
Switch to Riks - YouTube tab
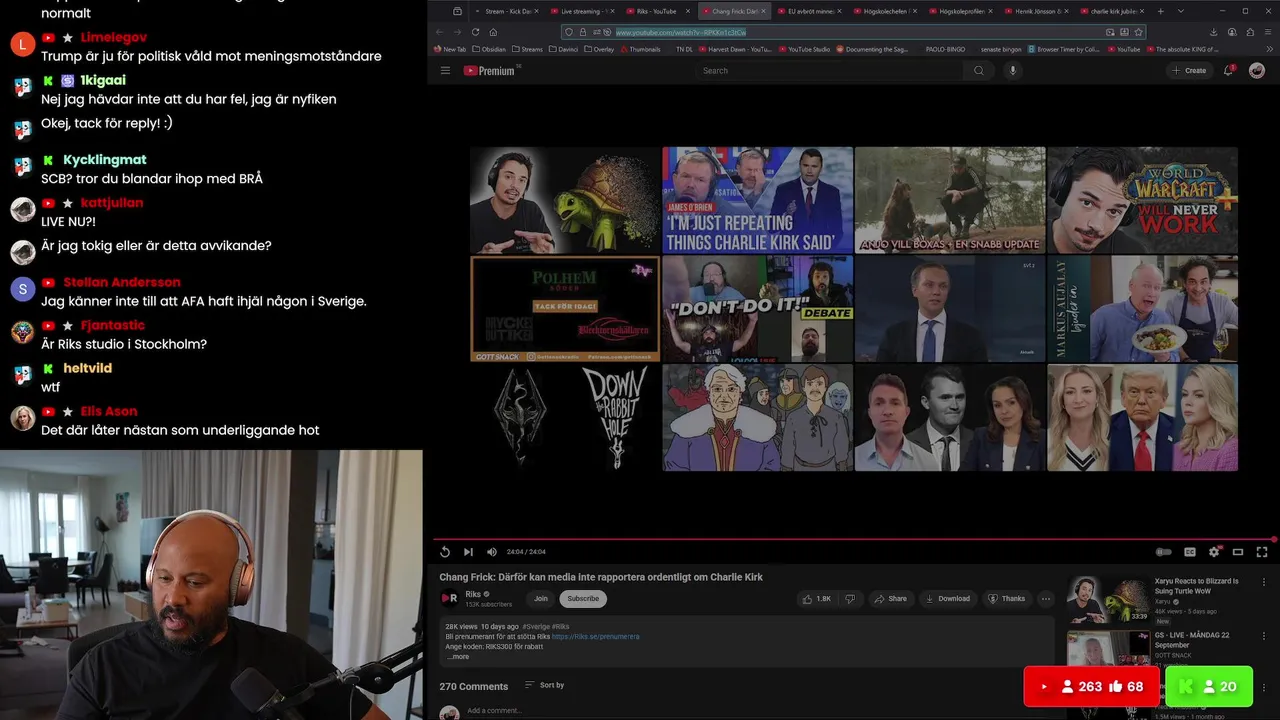[660, 11]
